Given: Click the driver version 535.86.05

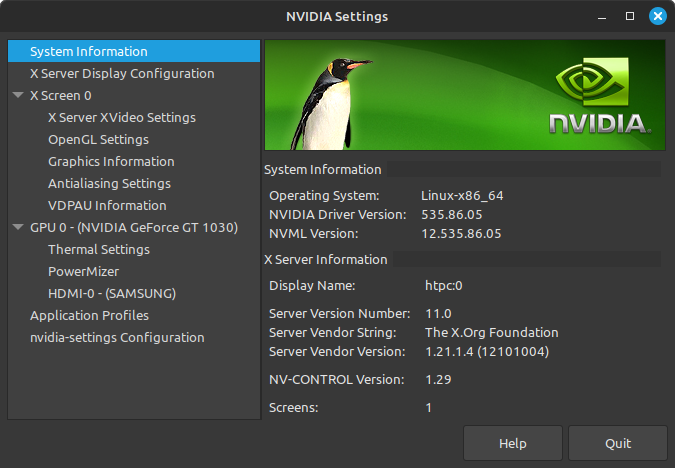Looking at the screenshot, I should pos(452,214).
